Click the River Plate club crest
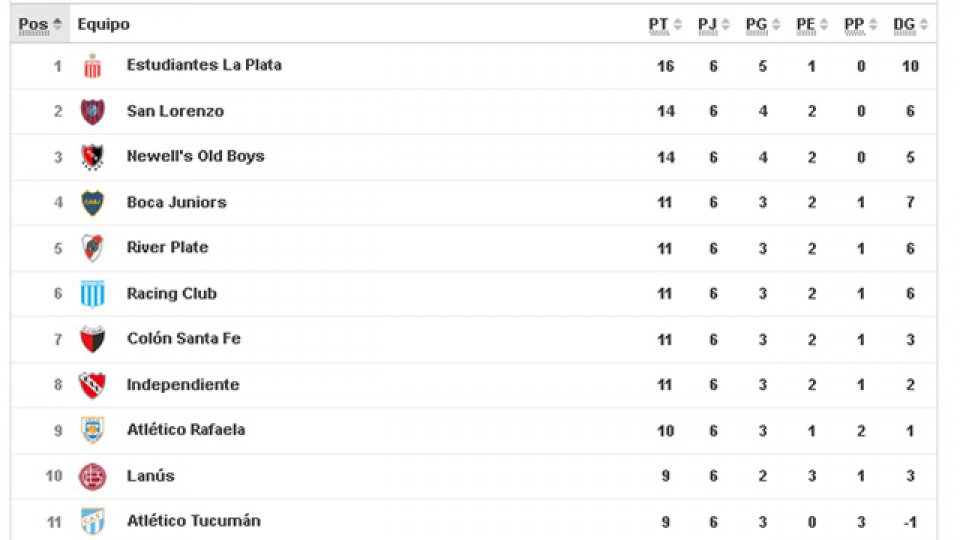 tap(92, 248)
